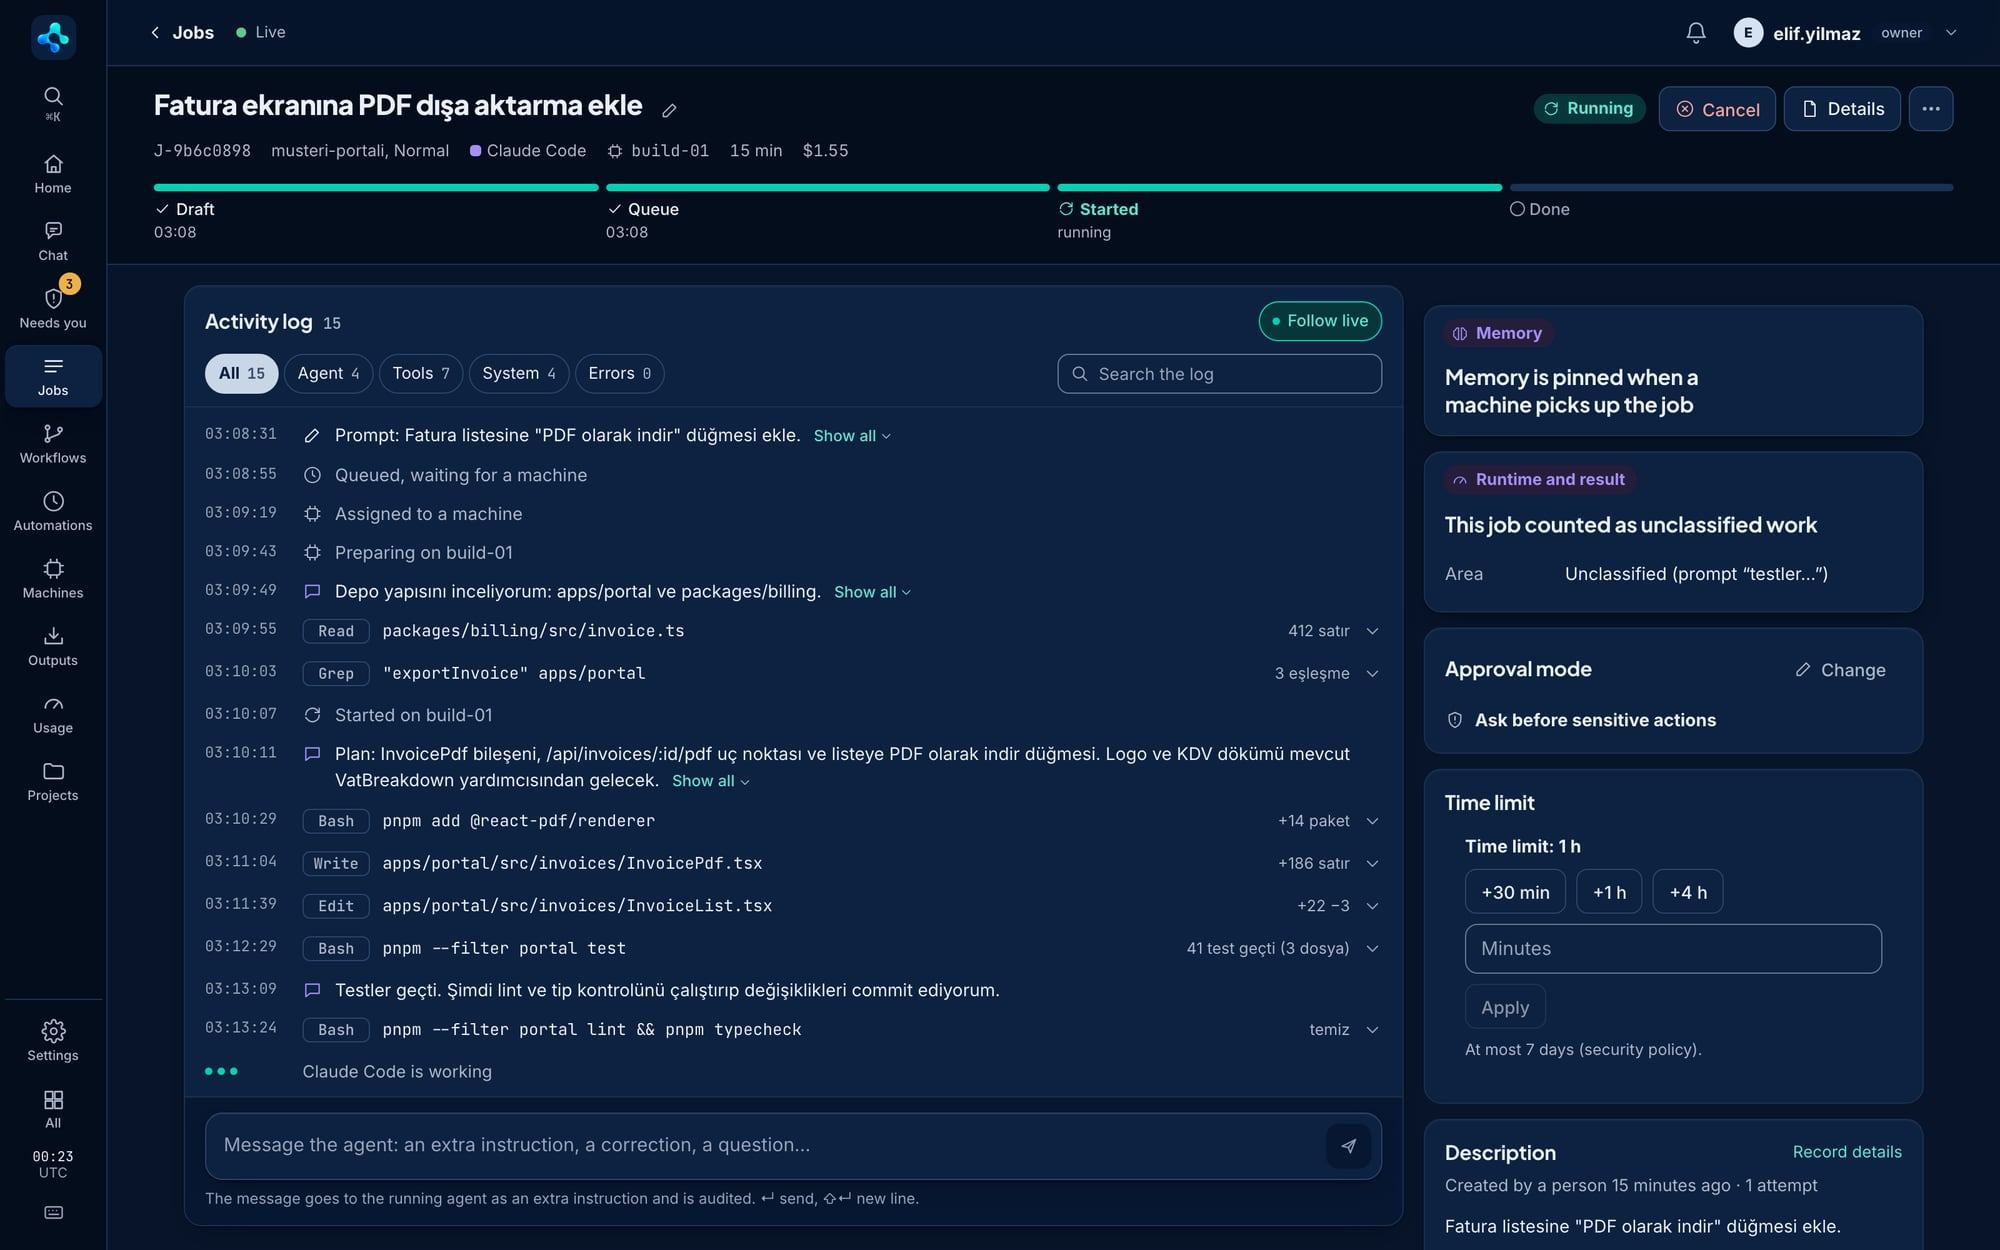Open Outputs download icon
This screenshot has height=1250, width=2000.
[53, 636]
